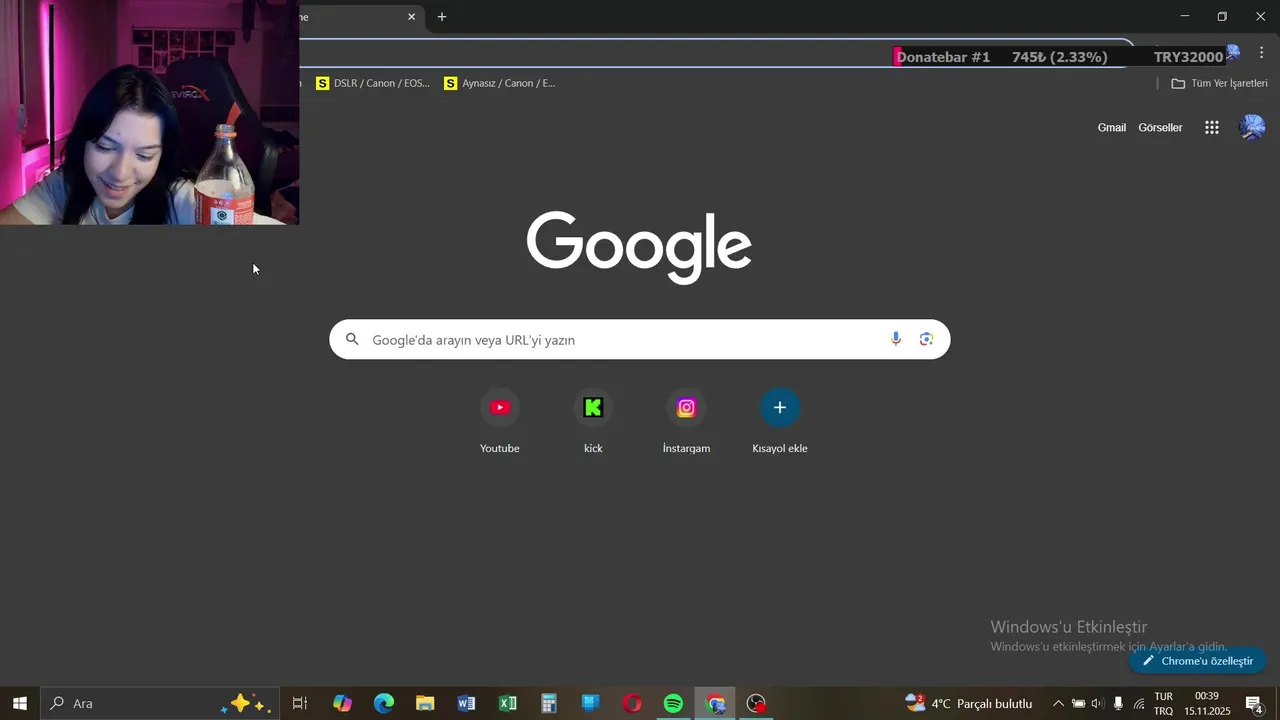
Task: Close the current Chrome tab
Action: tap(411, 17)
